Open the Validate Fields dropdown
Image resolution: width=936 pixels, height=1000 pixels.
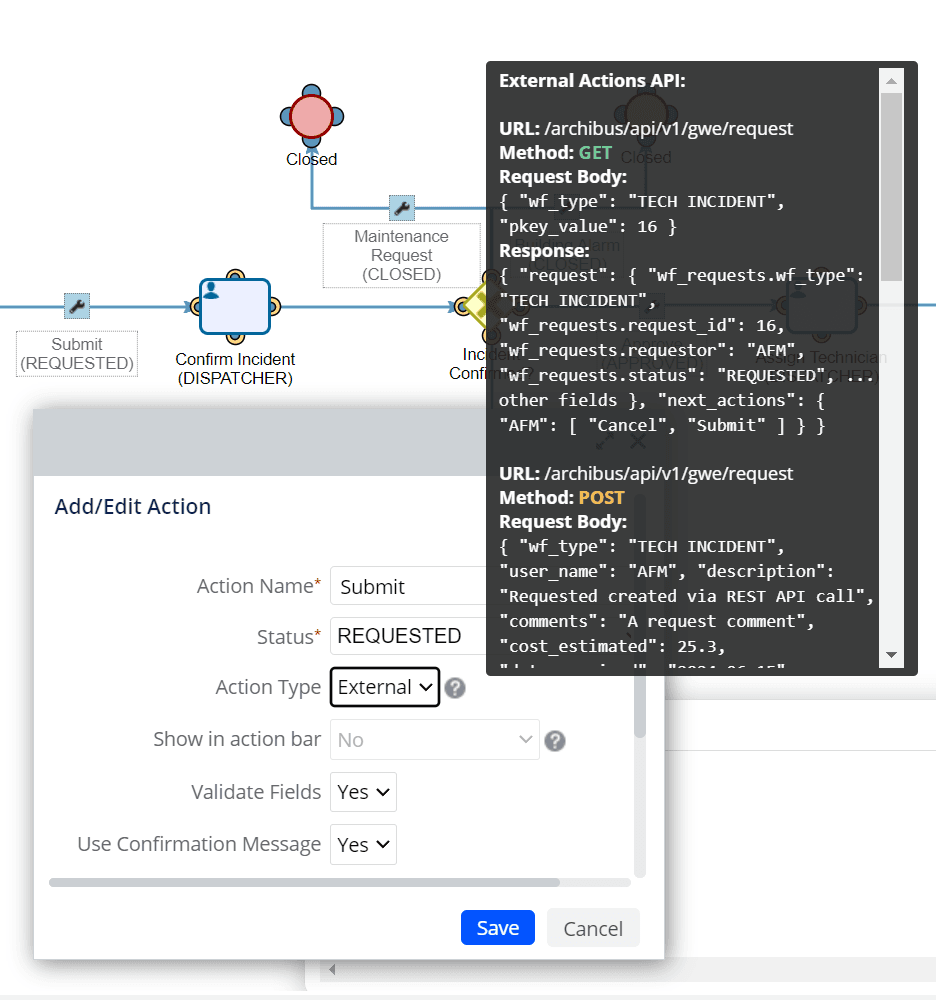(x=363, y=792)
